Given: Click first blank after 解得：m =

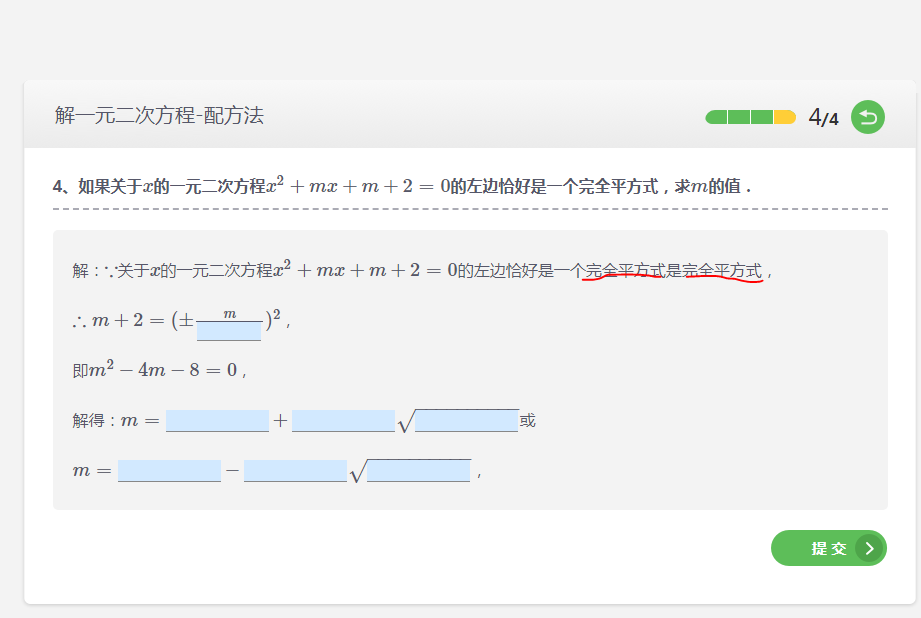Looking at the screenshot, I should point(217,421).
